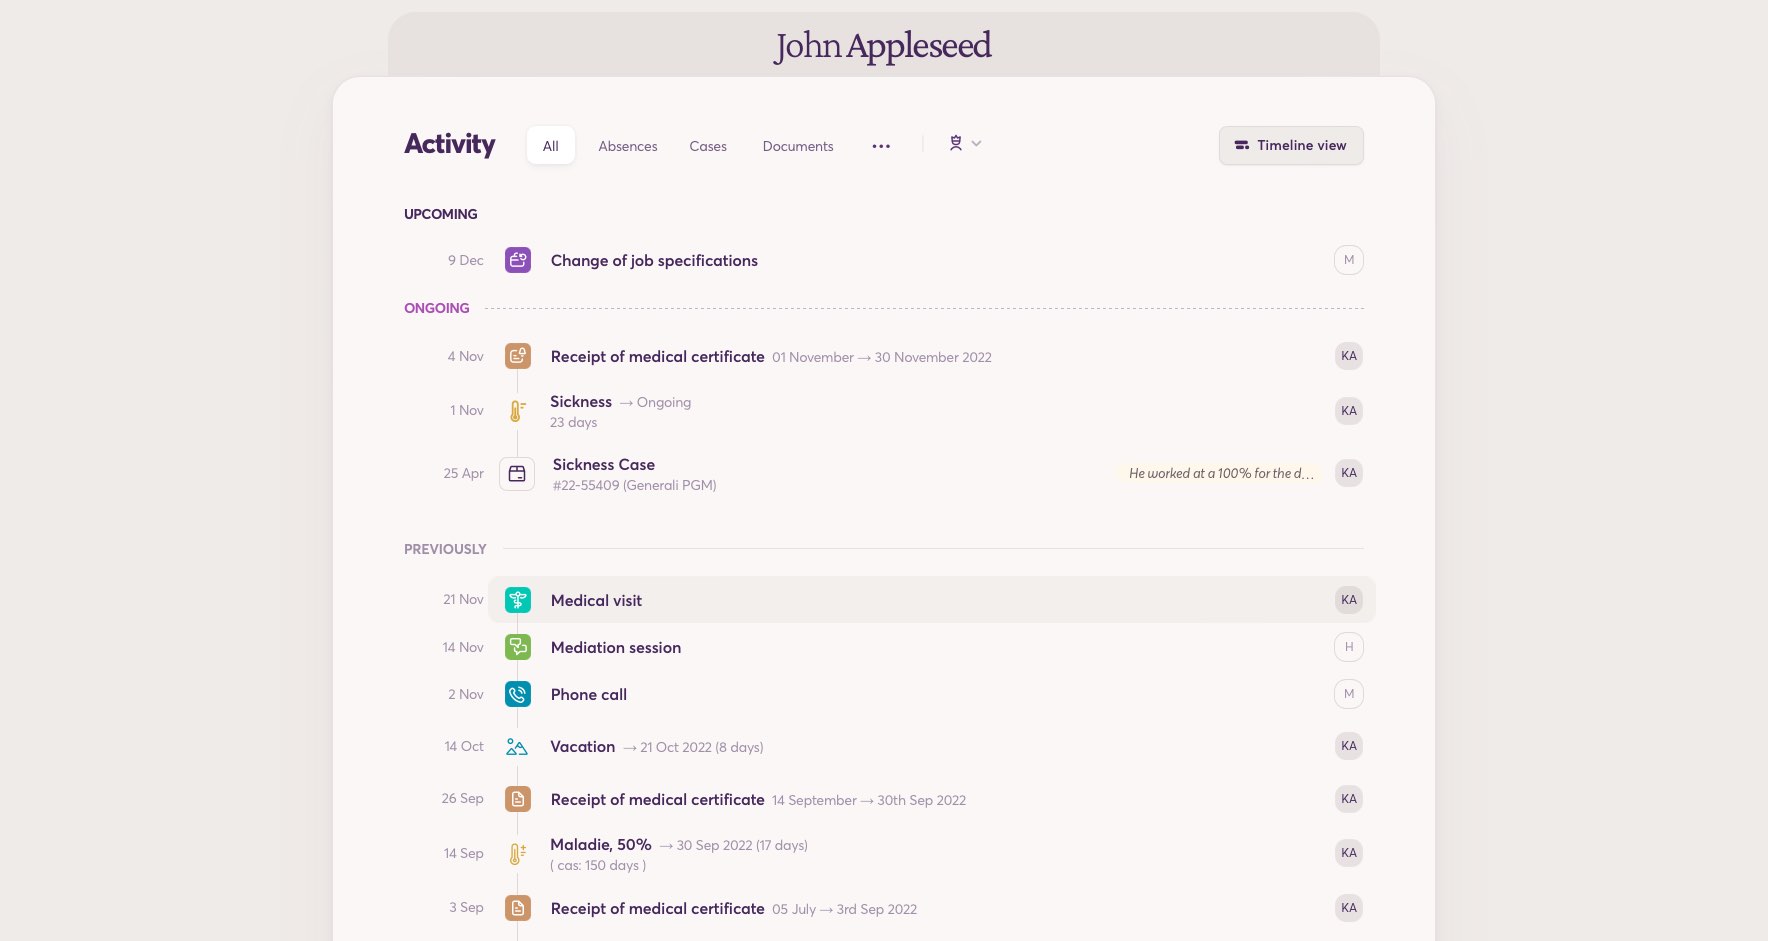
Task: Click the UPCOMING section label
Action: (441, 214)
